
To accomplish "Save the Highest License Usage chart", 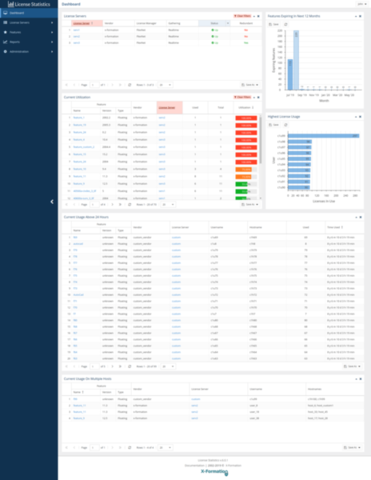I will 274,125.
